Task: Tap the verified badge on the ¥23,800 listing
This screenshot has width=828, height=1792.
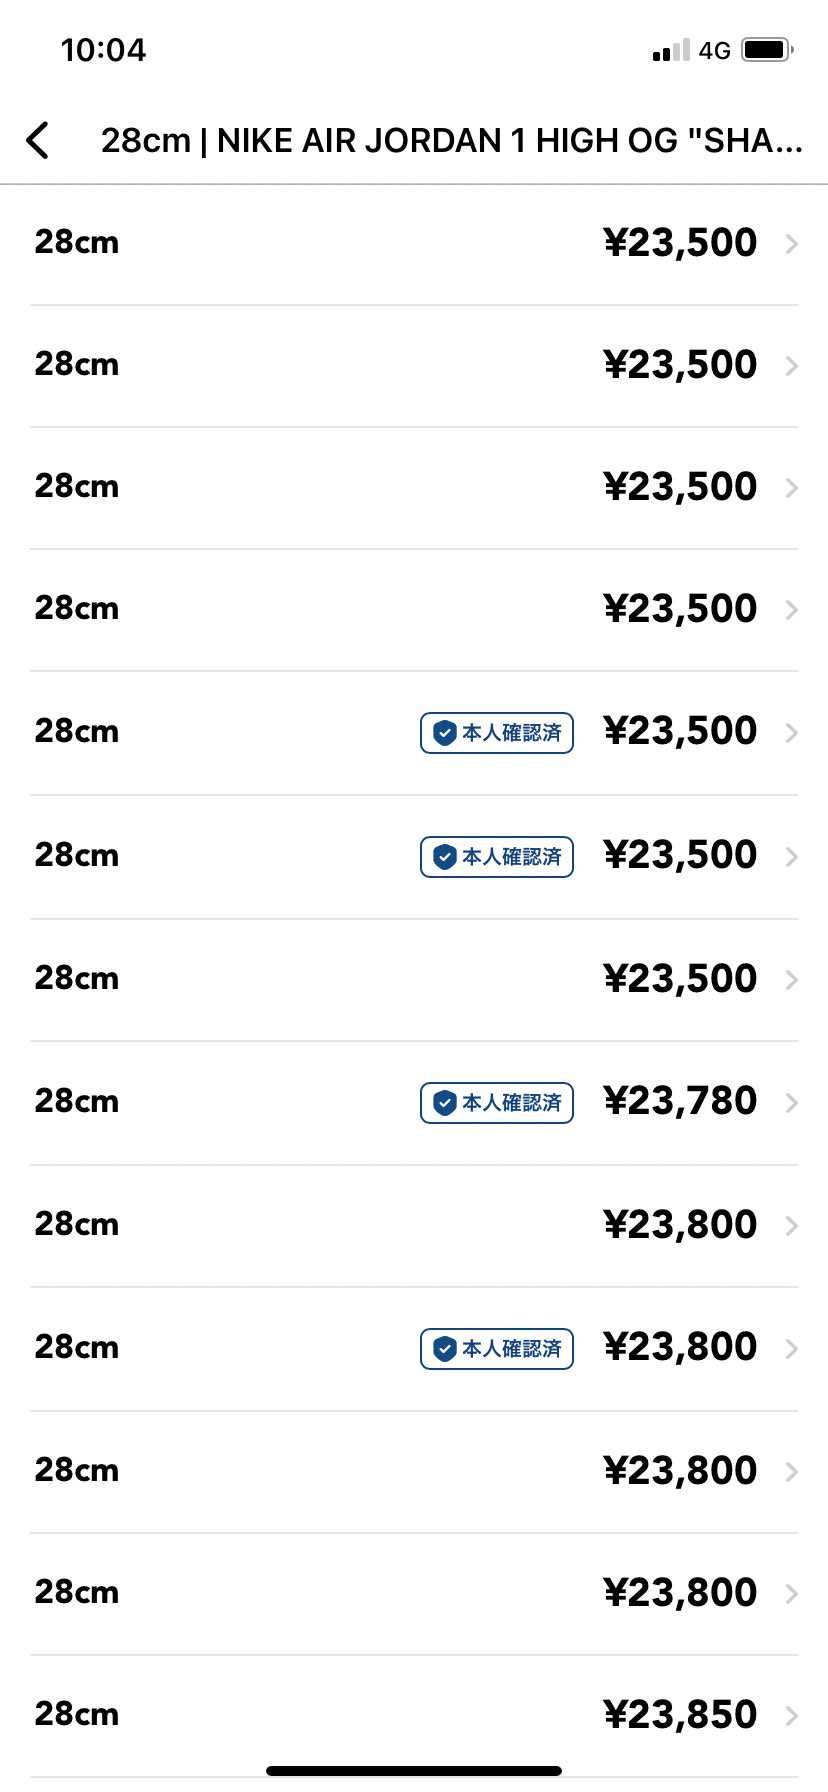Action: pyautogui.click(x=497, y=1349)
